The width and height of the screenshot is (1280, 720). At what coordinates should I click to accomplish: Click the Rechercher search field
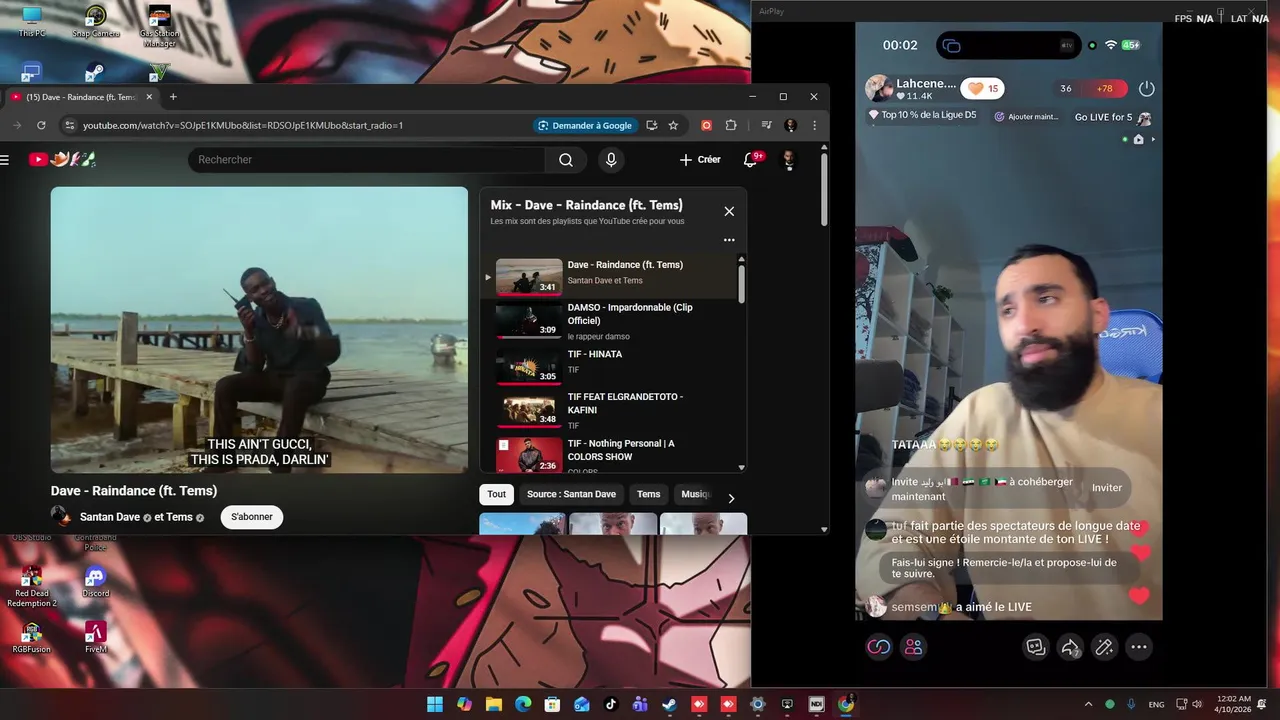[367, 160]
